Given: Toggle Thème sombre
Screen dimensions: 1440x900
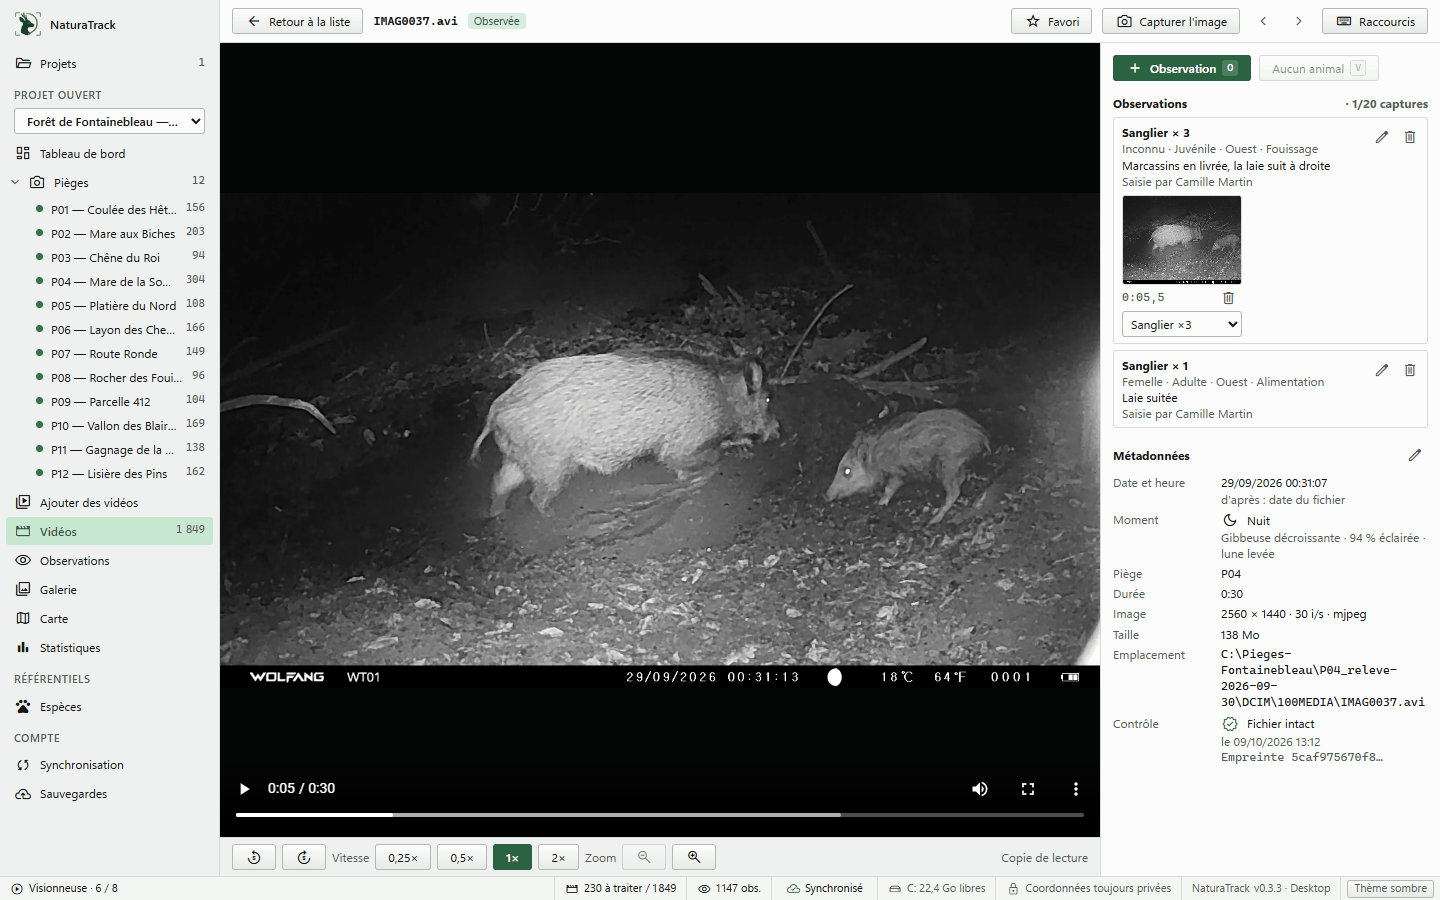Looking at the screenshot, I should point(1390,888).
